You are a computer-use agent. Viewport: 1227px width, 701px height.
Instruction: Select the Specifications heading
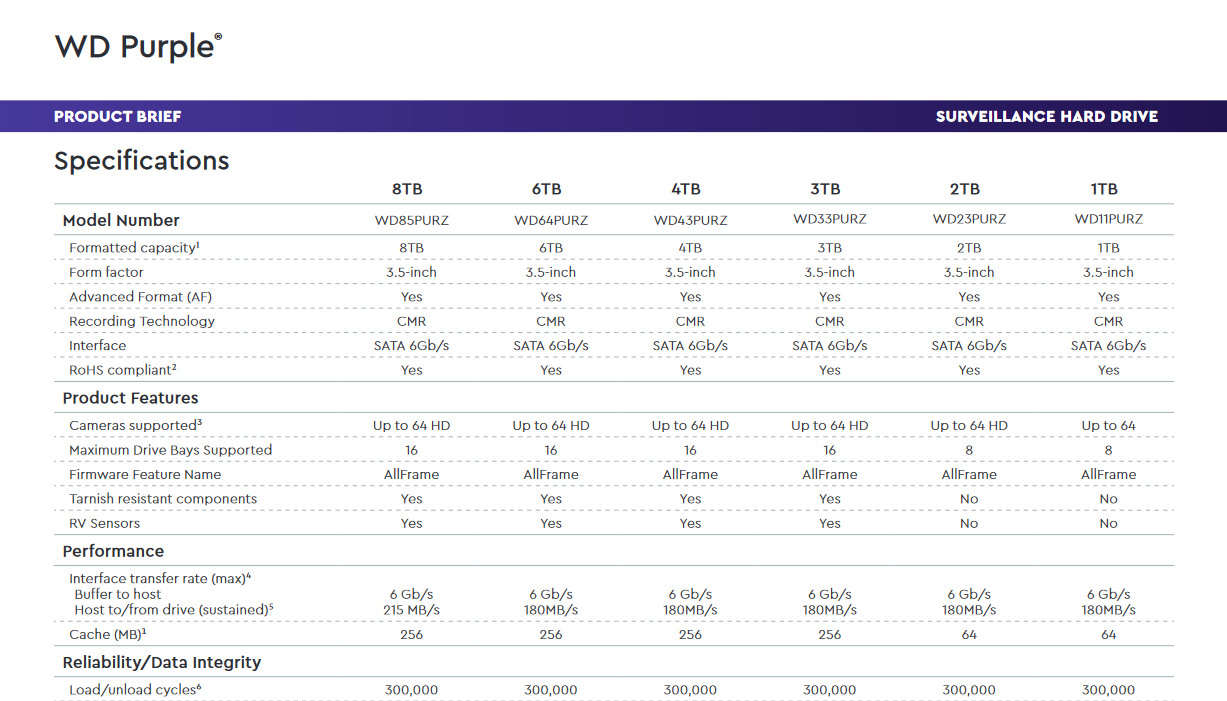point(142,161)
